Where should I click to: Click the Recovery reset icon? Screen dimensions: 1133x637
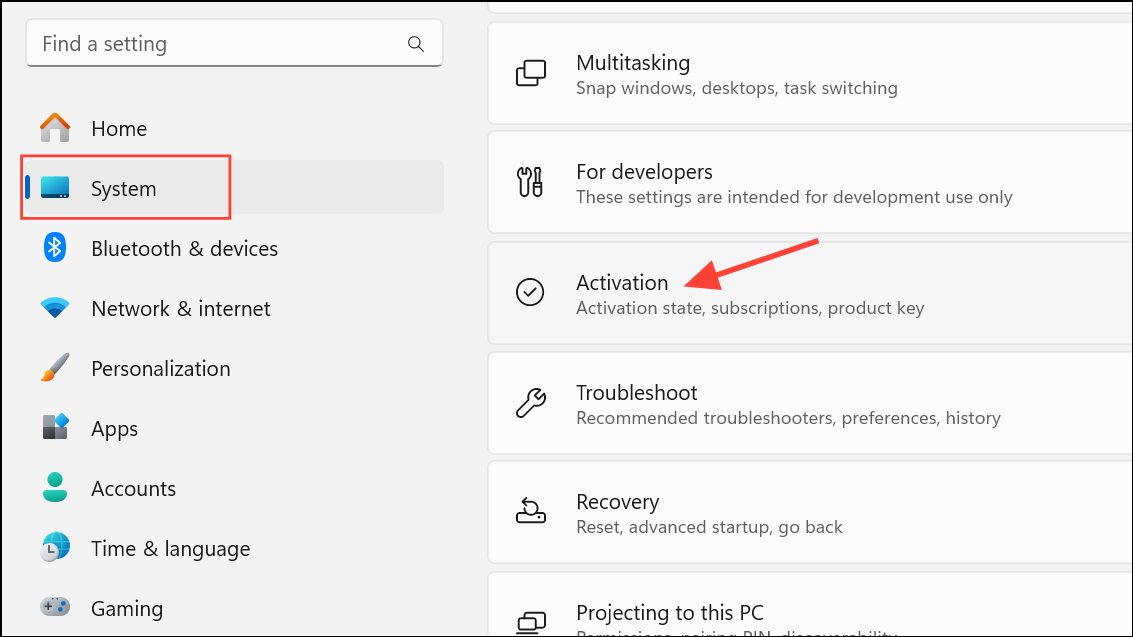click(x=530, y=512)
